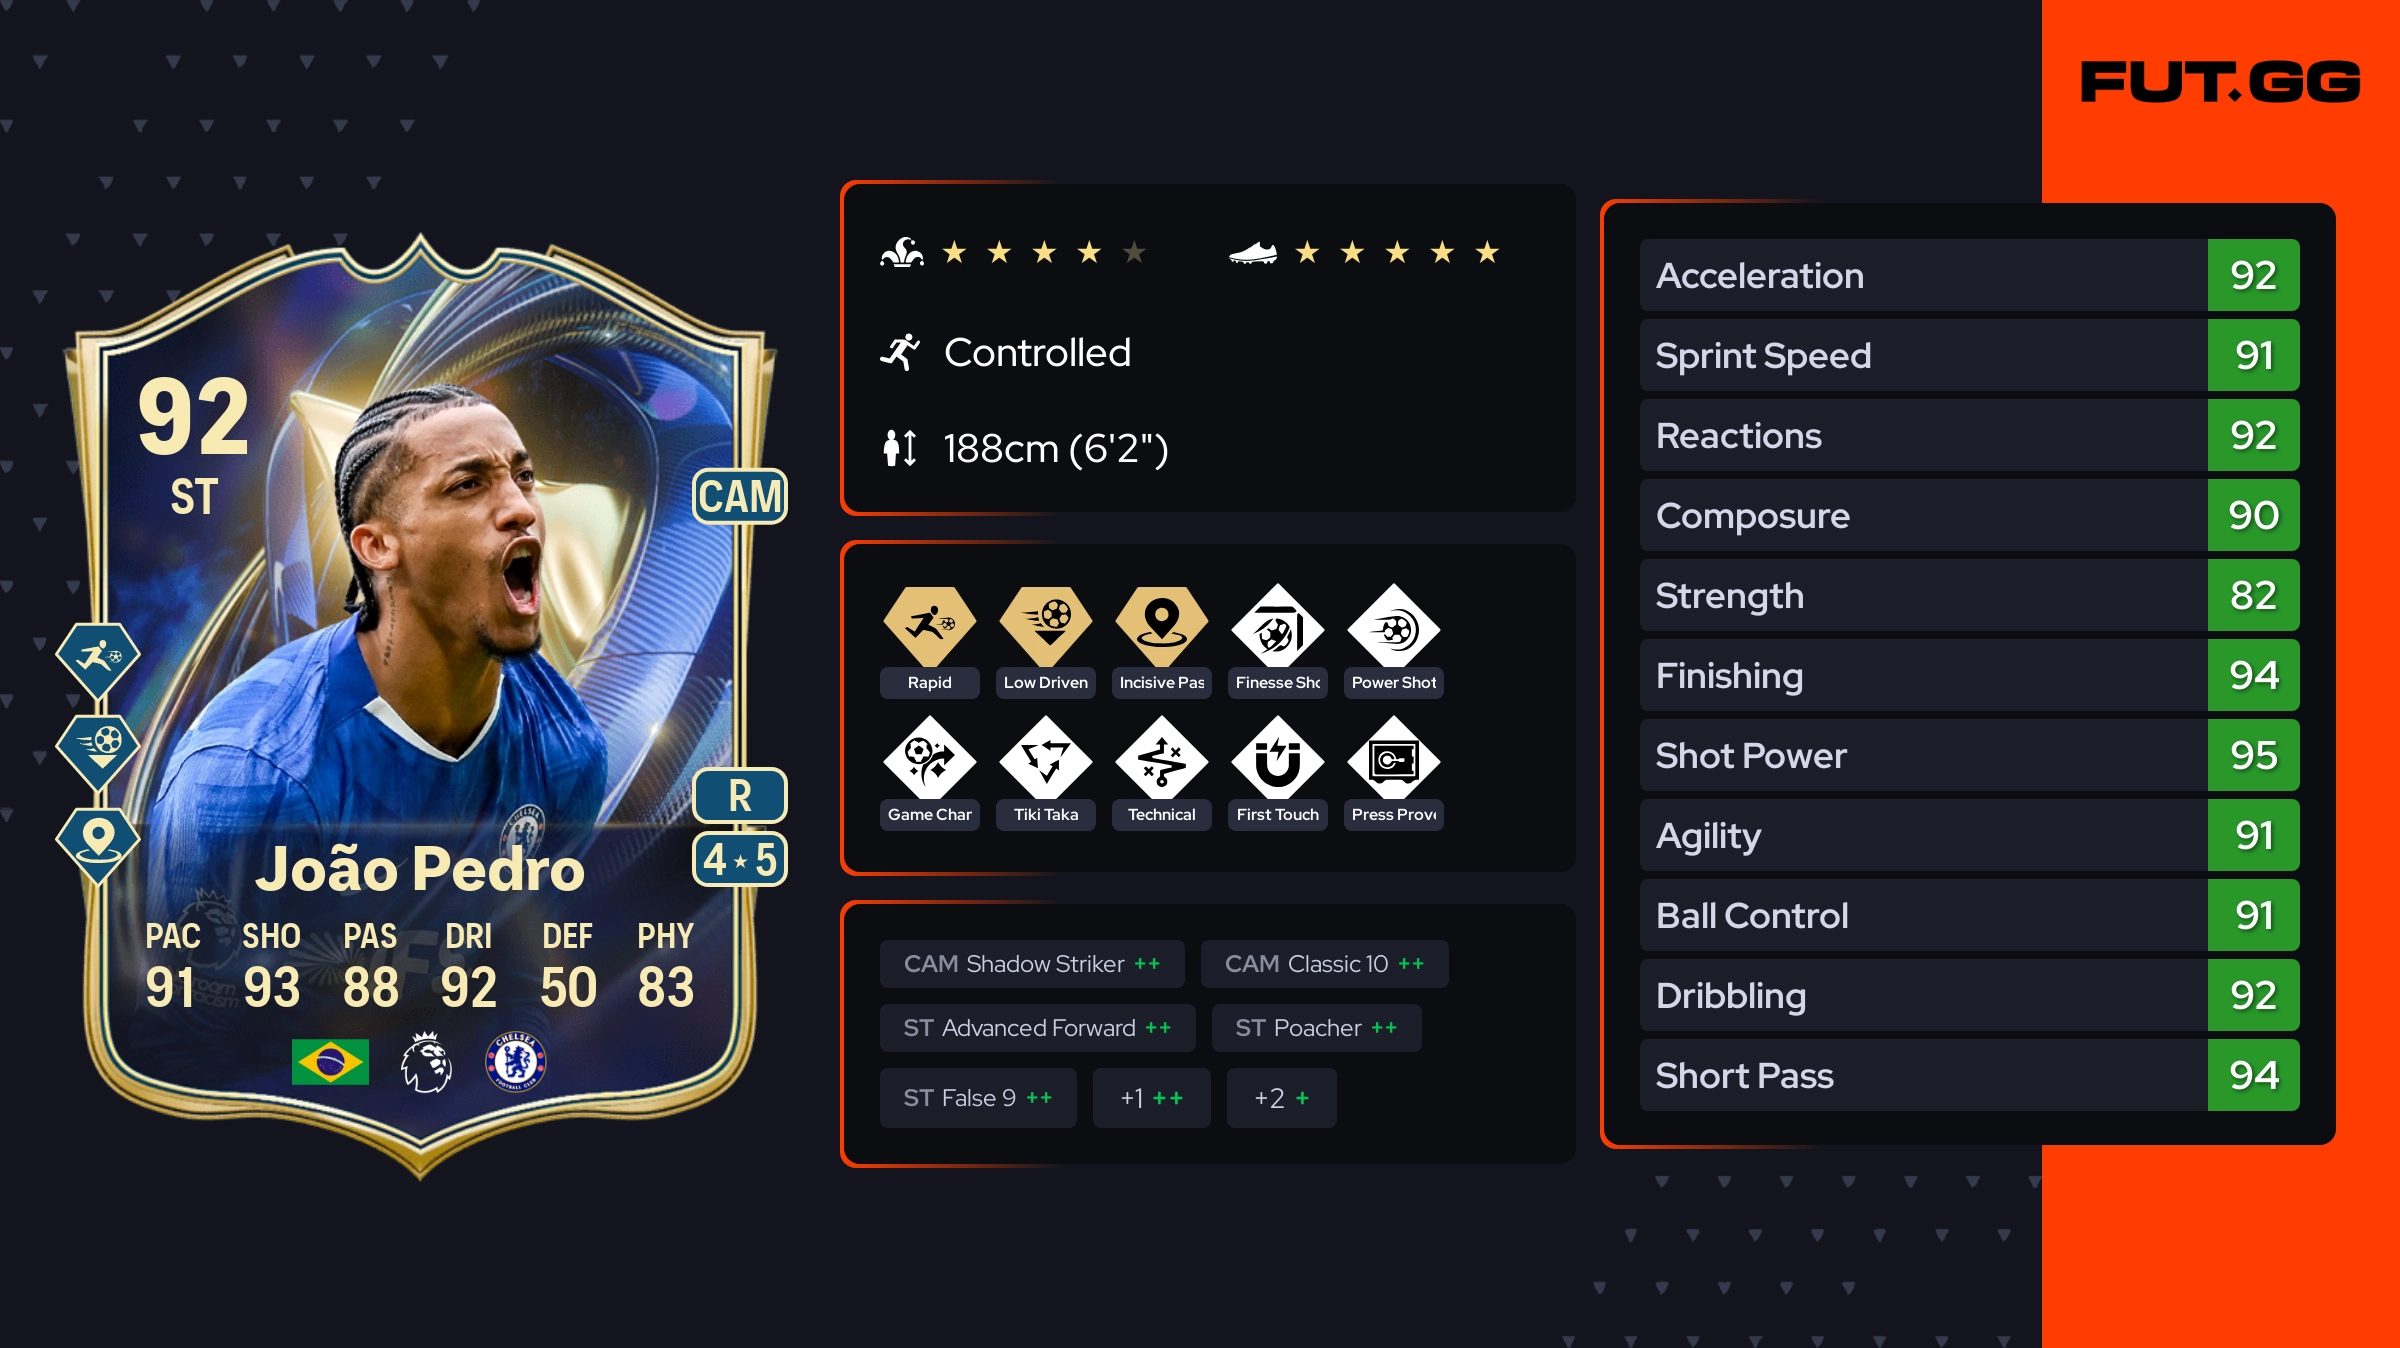The width and height of the screenshot is (2400, 1348).
Task: Select the Chelsea club badge on card
Action: click(516, 1061)
